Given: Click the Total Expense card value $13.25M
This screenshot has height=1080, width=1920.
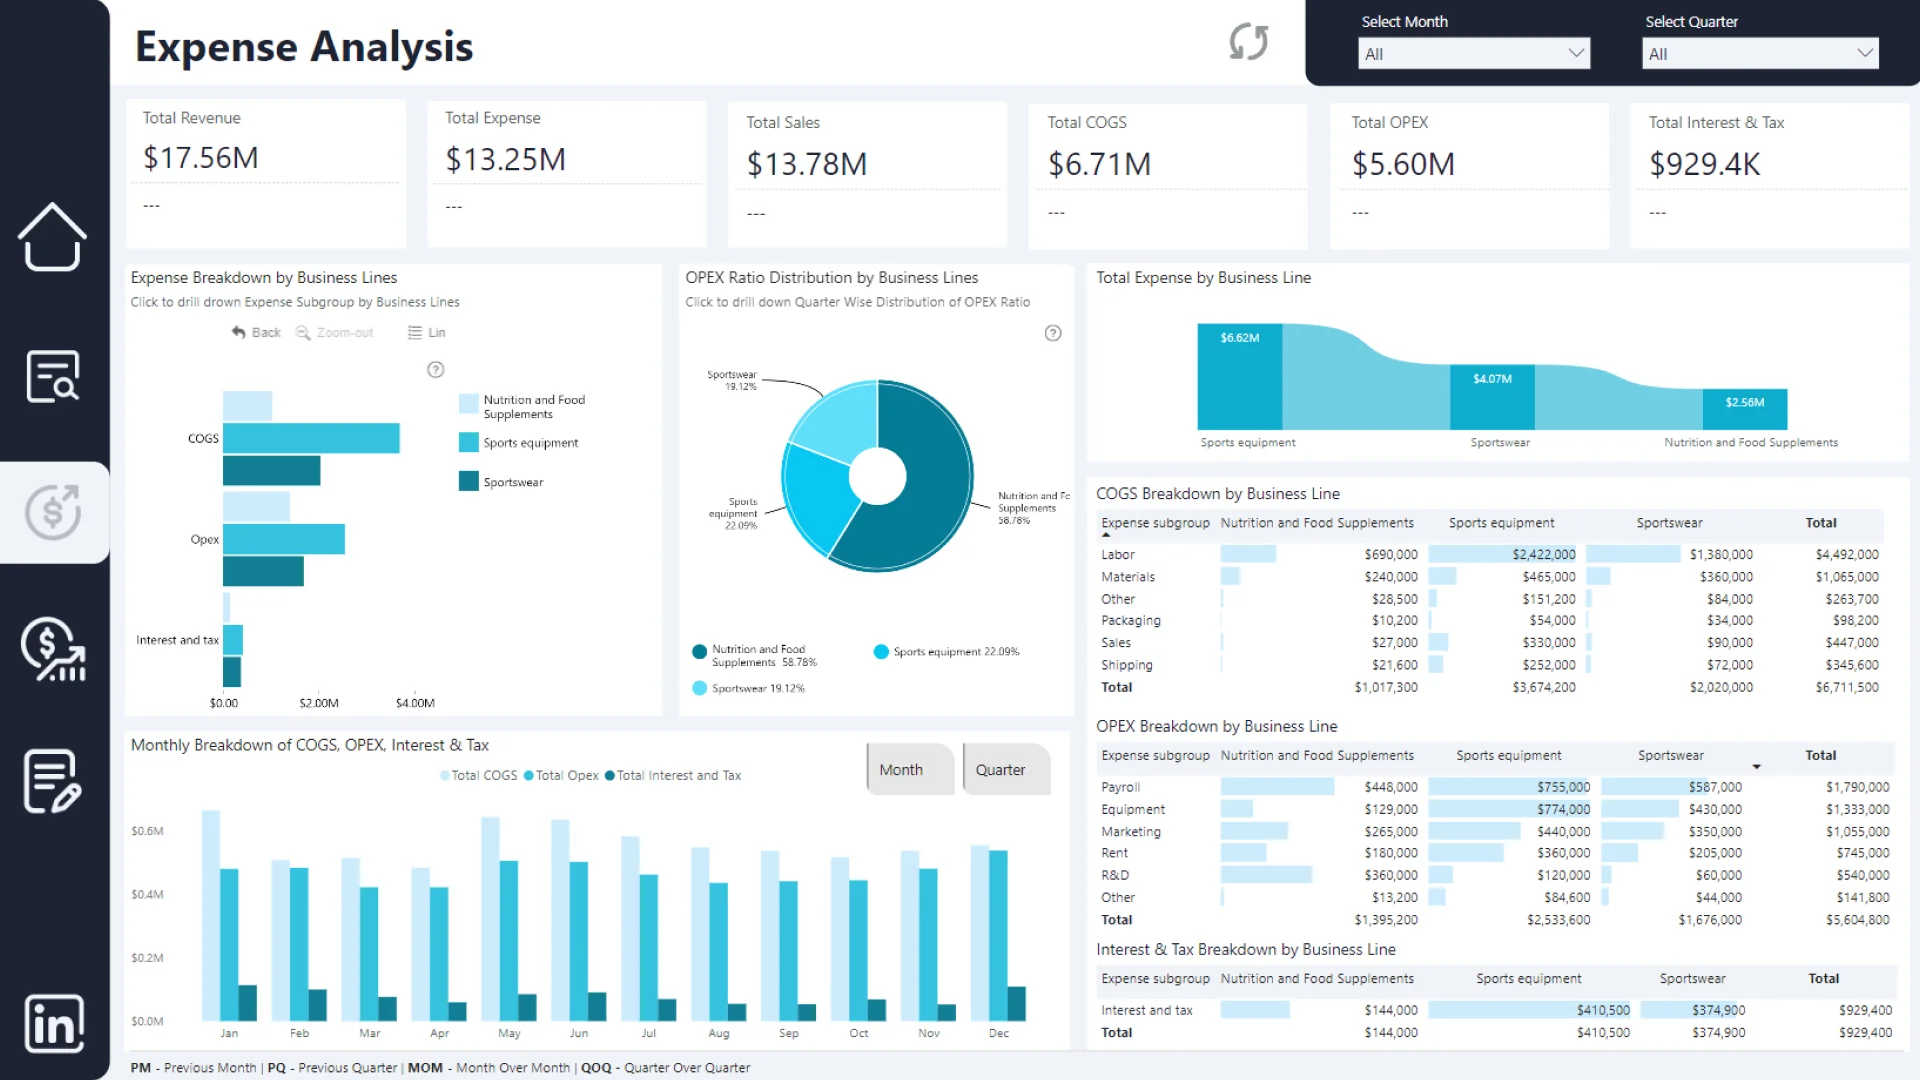Looking at the screenshot, I should pyautogui.click(x=506, y=160).
